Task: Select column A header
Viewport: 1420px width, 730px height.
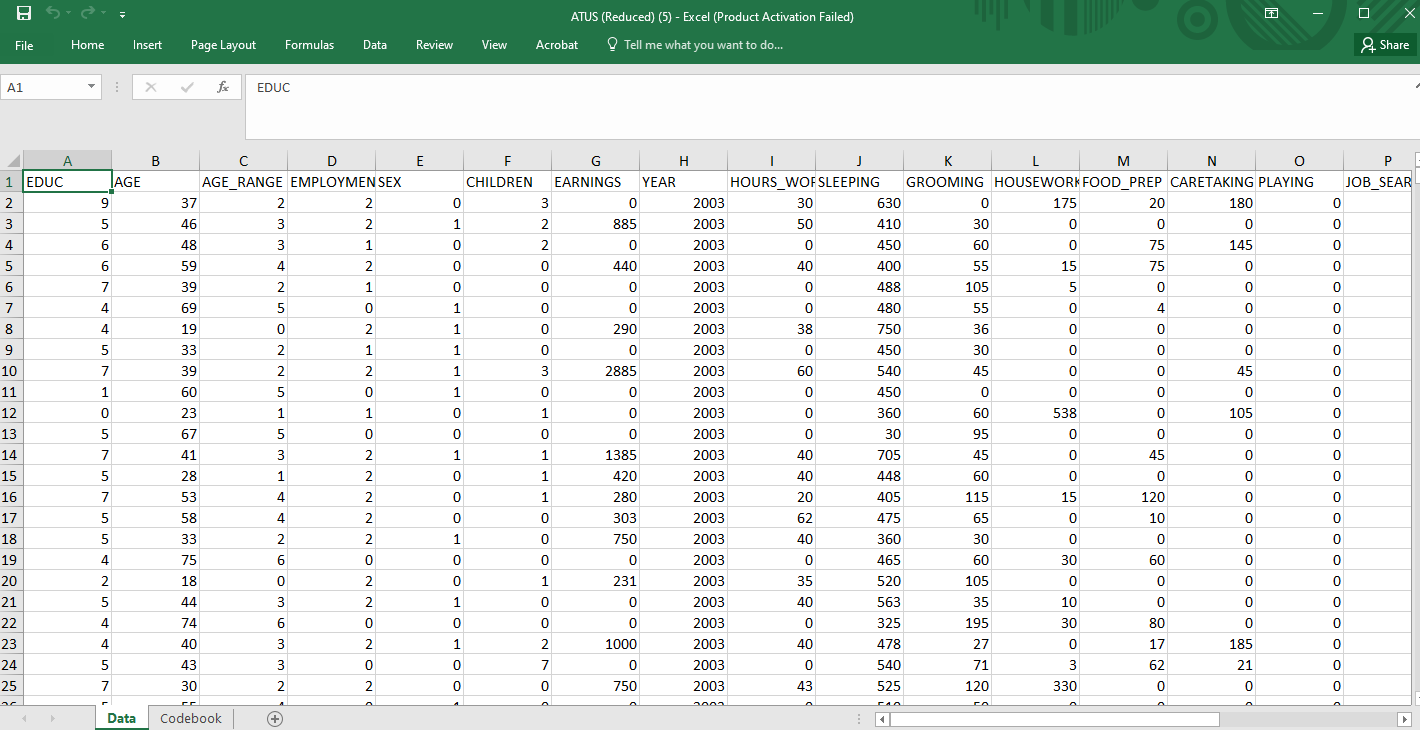Action: click(x=67, y=161)
